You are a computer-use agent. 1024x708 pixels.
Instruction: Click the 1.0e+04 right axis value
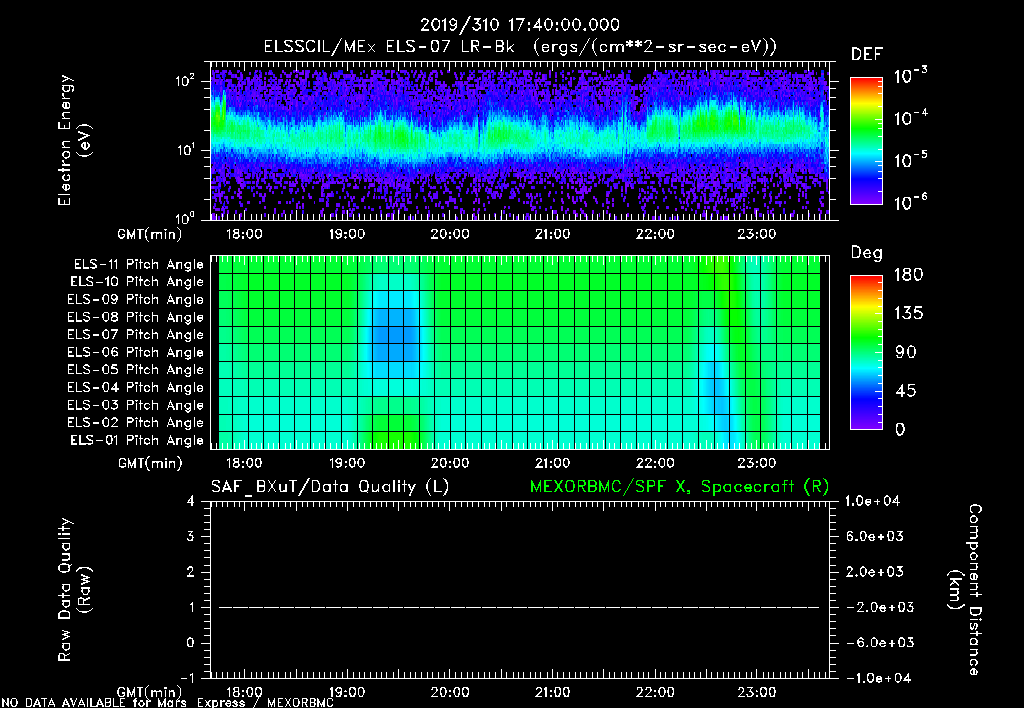[x=872, y=501]
